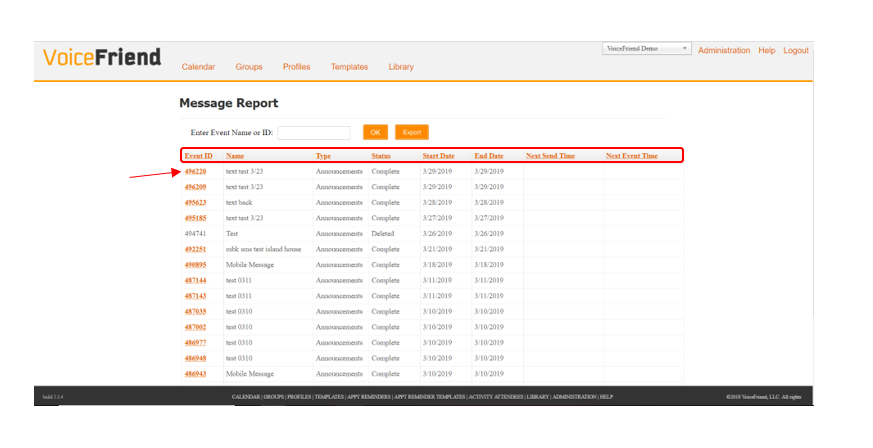
Task: Click 'Mobile Message' name in row 490895
Action: click(x=249, y=265)
